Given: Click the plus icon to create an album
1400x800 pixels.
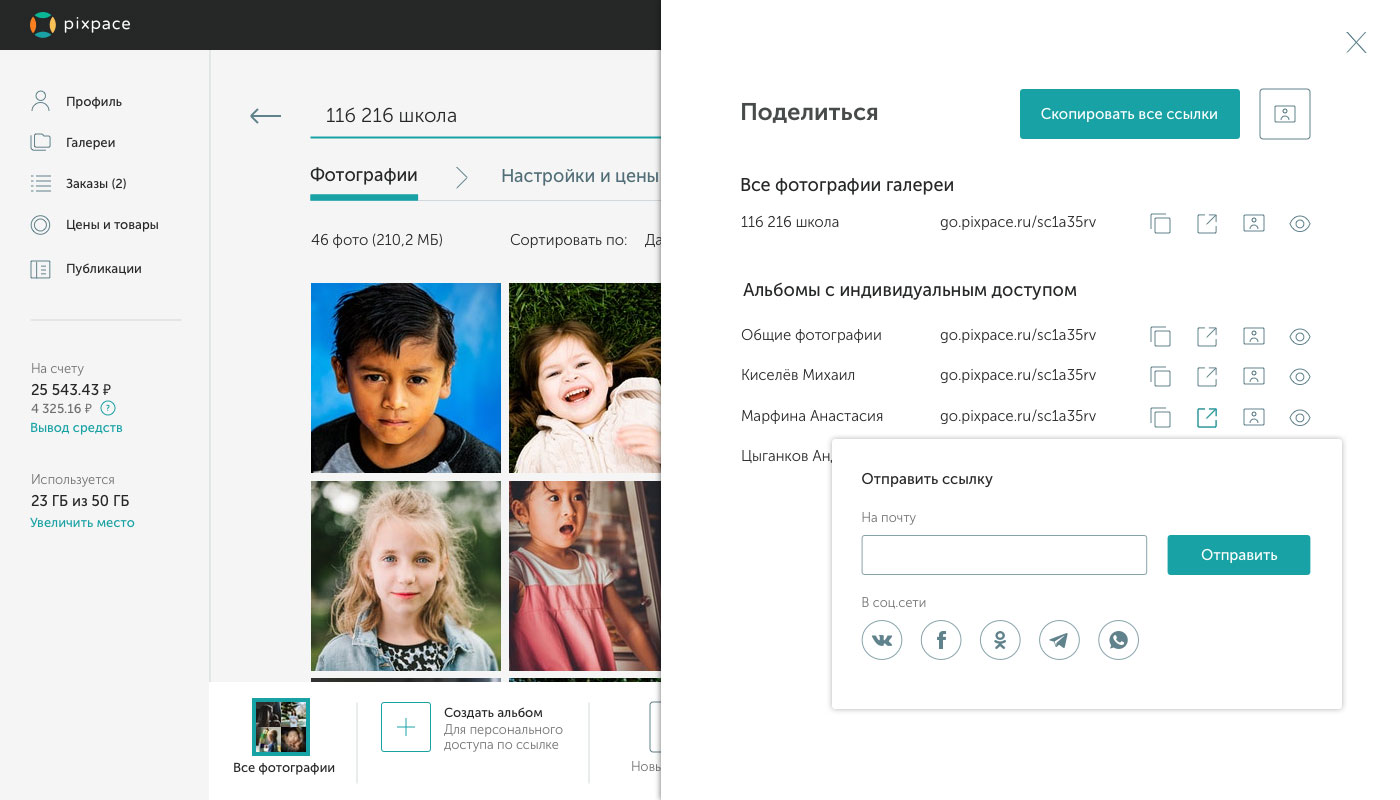Looking at the screenshot, I should coord(406,727).
